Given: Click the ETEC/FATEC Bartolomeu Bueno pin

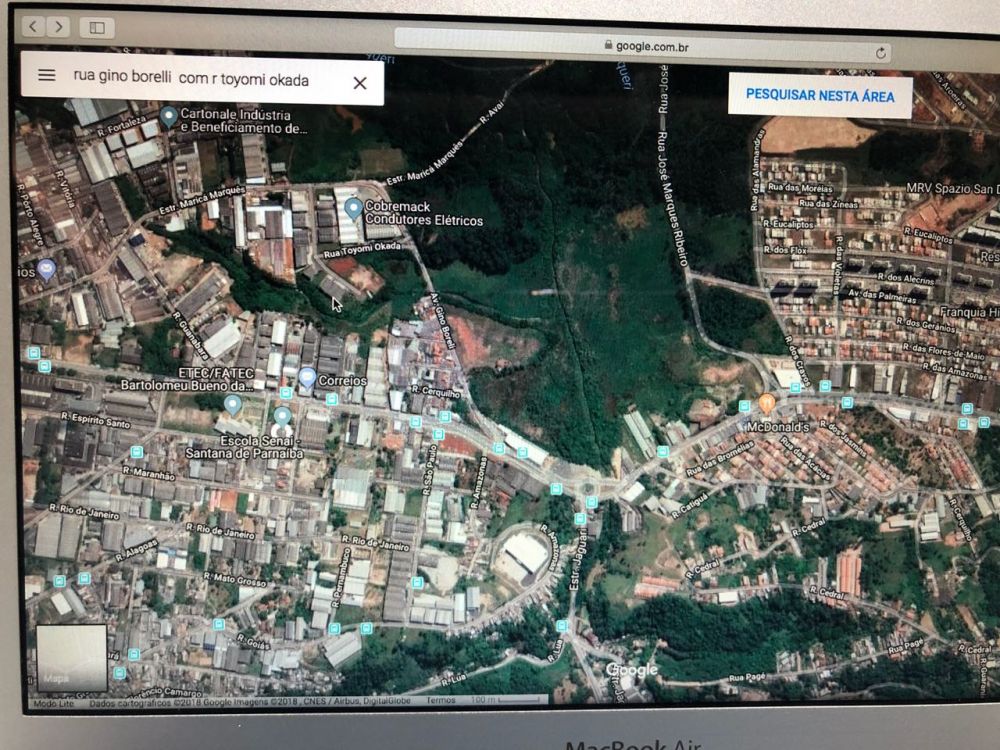Looking at the screenshot, I should pyautogui.click(x=233, y=404).
